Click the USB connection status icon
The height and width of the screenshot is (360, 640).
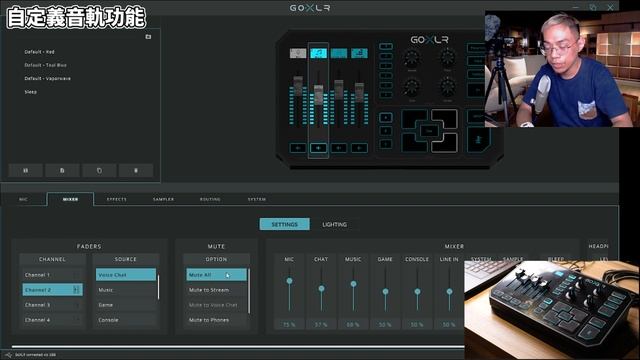click(8, 355)
